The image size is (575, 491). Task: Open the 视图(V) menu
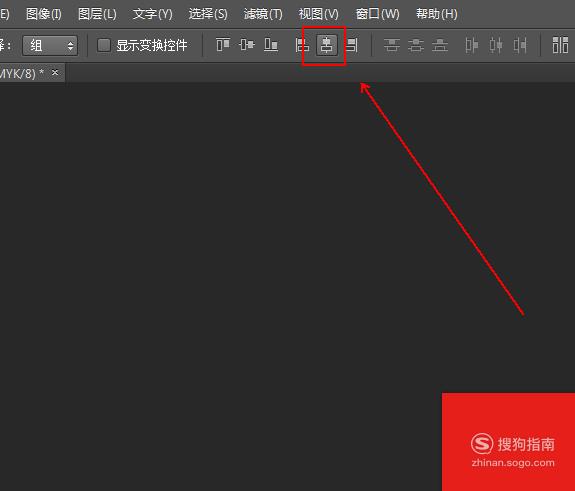[x=318, y=14]
